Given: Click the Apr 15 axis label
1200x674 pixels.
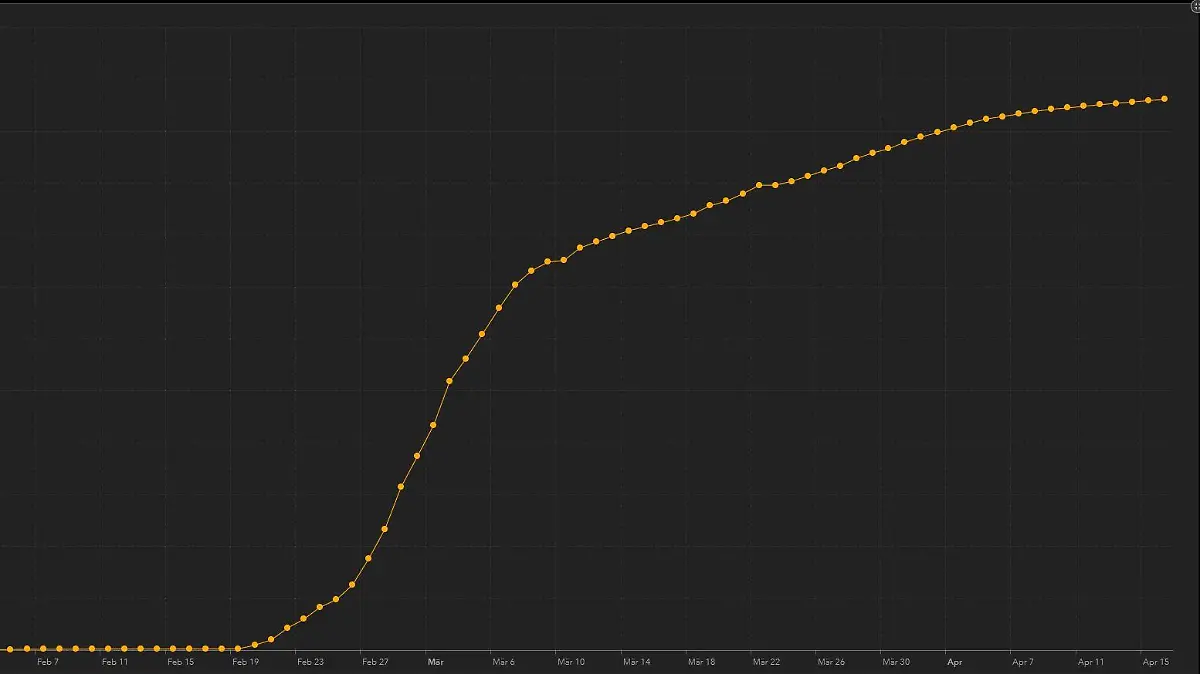Looking at the screenshot, I should [1156, 662].
